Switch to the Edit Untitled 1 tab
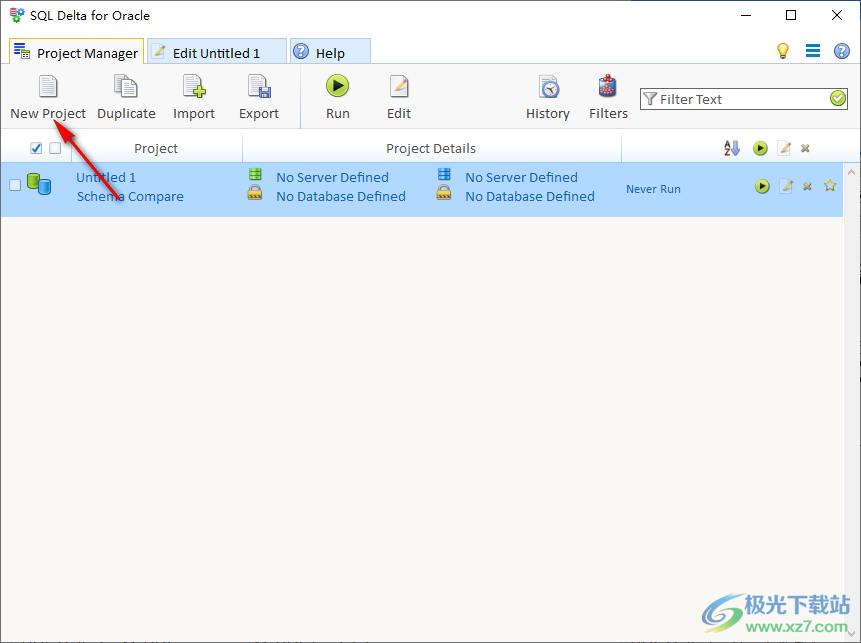This screenshot has width=861, height=643. (217, 52)
